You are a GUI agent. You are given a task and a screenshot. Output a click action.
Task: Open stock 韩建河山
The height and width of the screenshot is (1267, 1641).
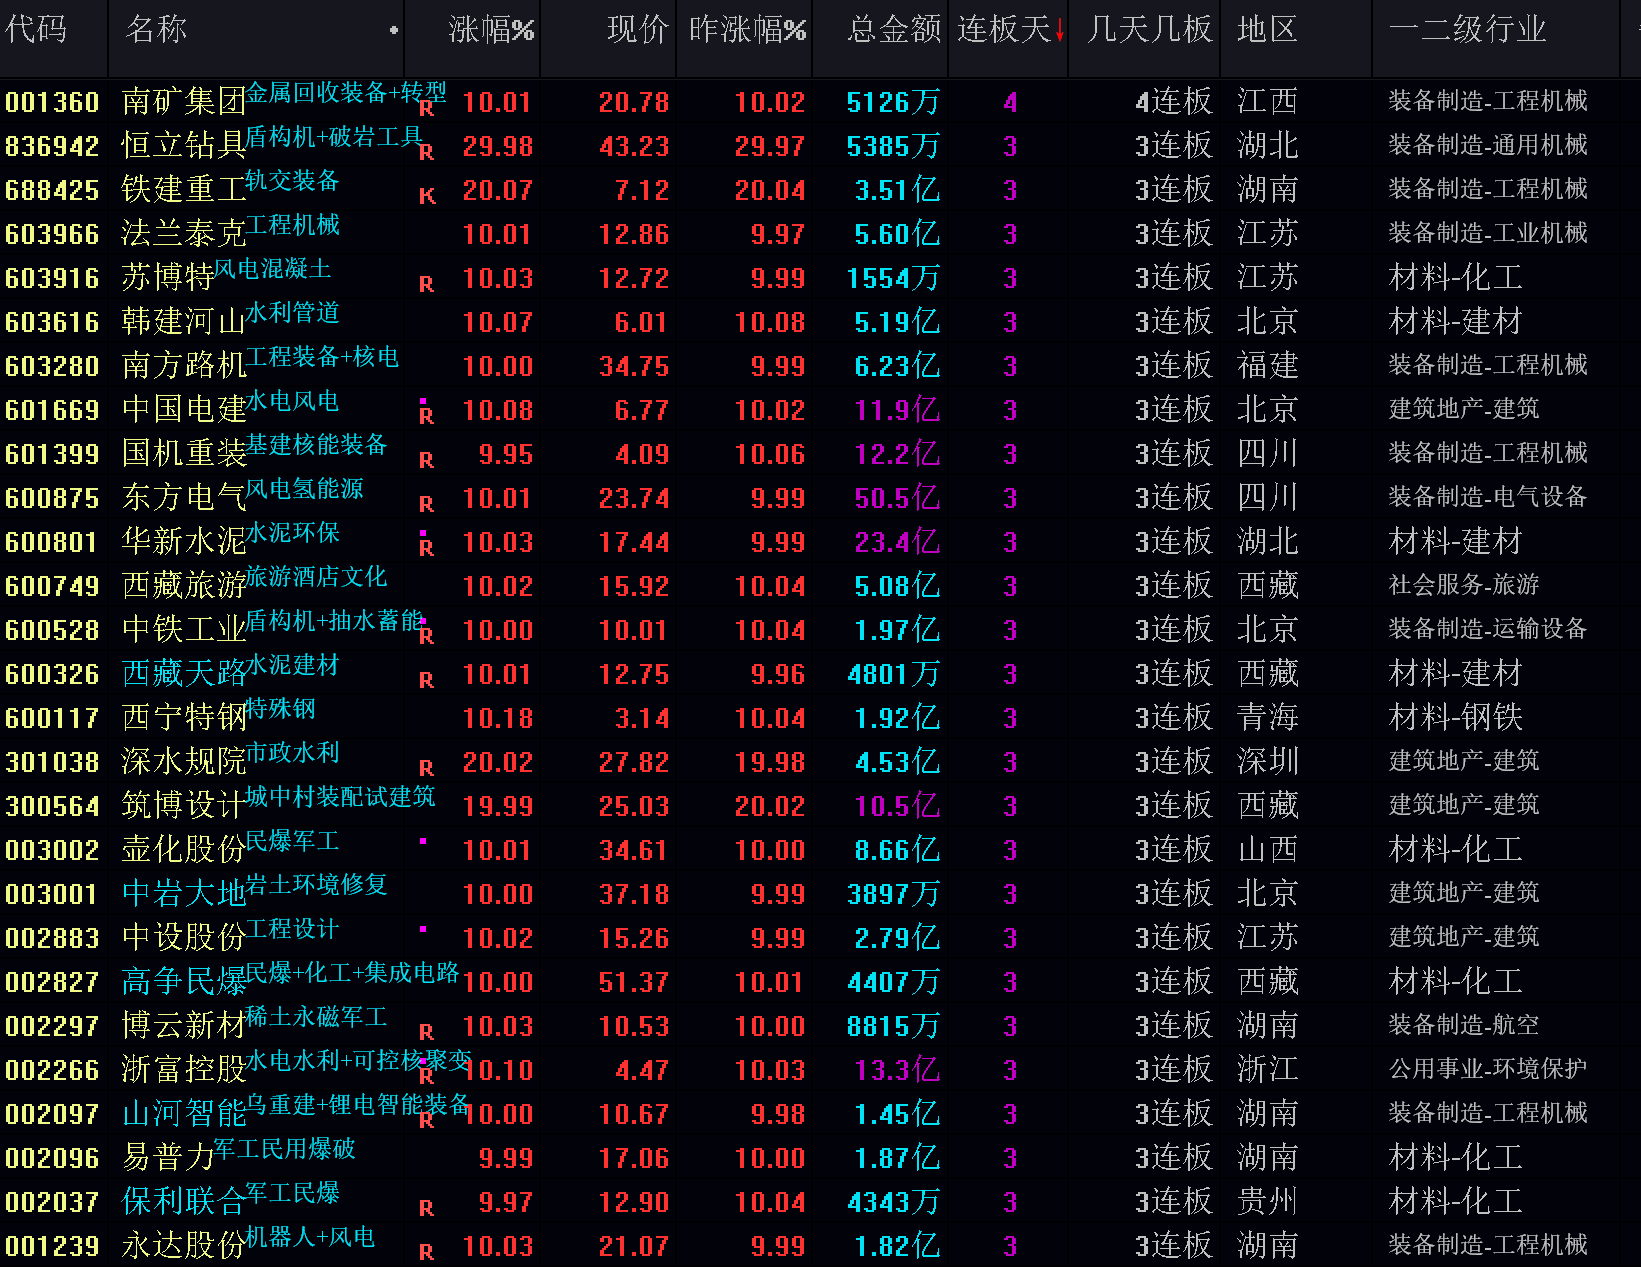coord(184,322)
